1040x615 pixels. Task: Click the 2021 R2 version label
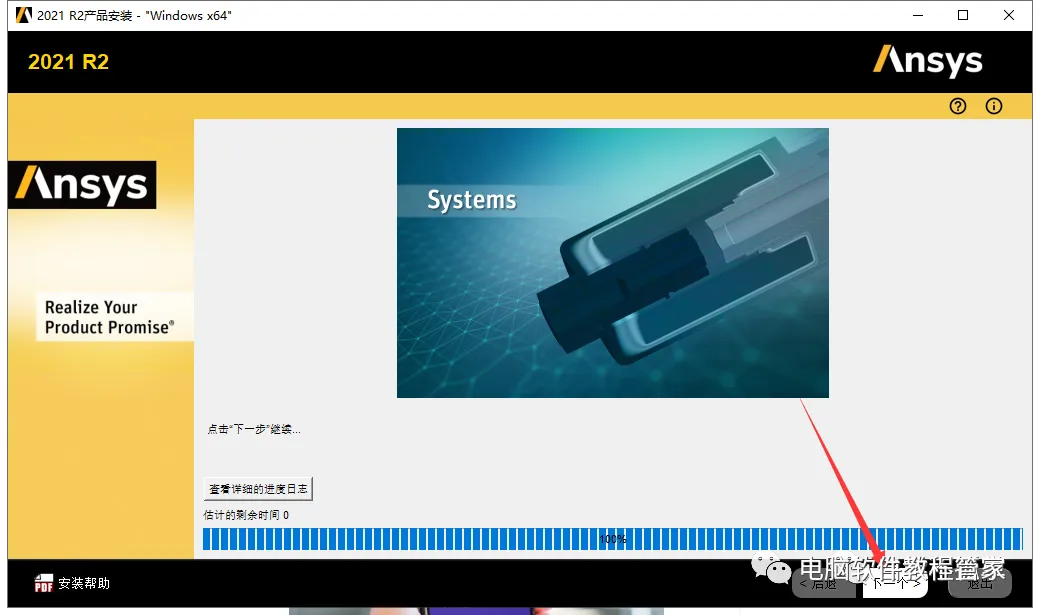click(x=68, y=62)
